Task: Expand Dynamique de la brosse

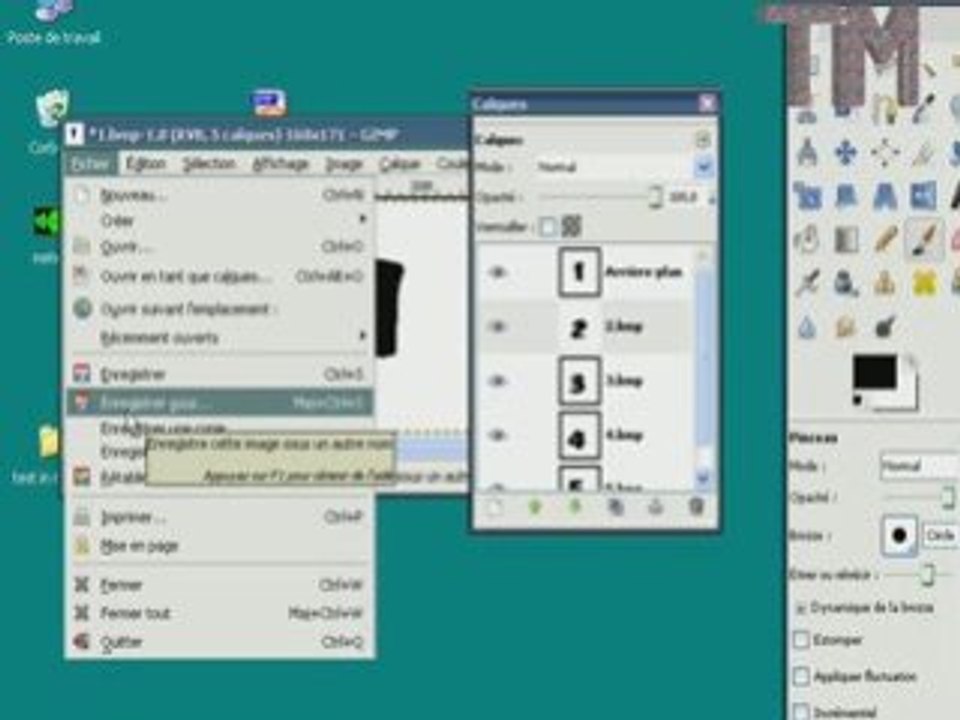Action: point(800,608)
